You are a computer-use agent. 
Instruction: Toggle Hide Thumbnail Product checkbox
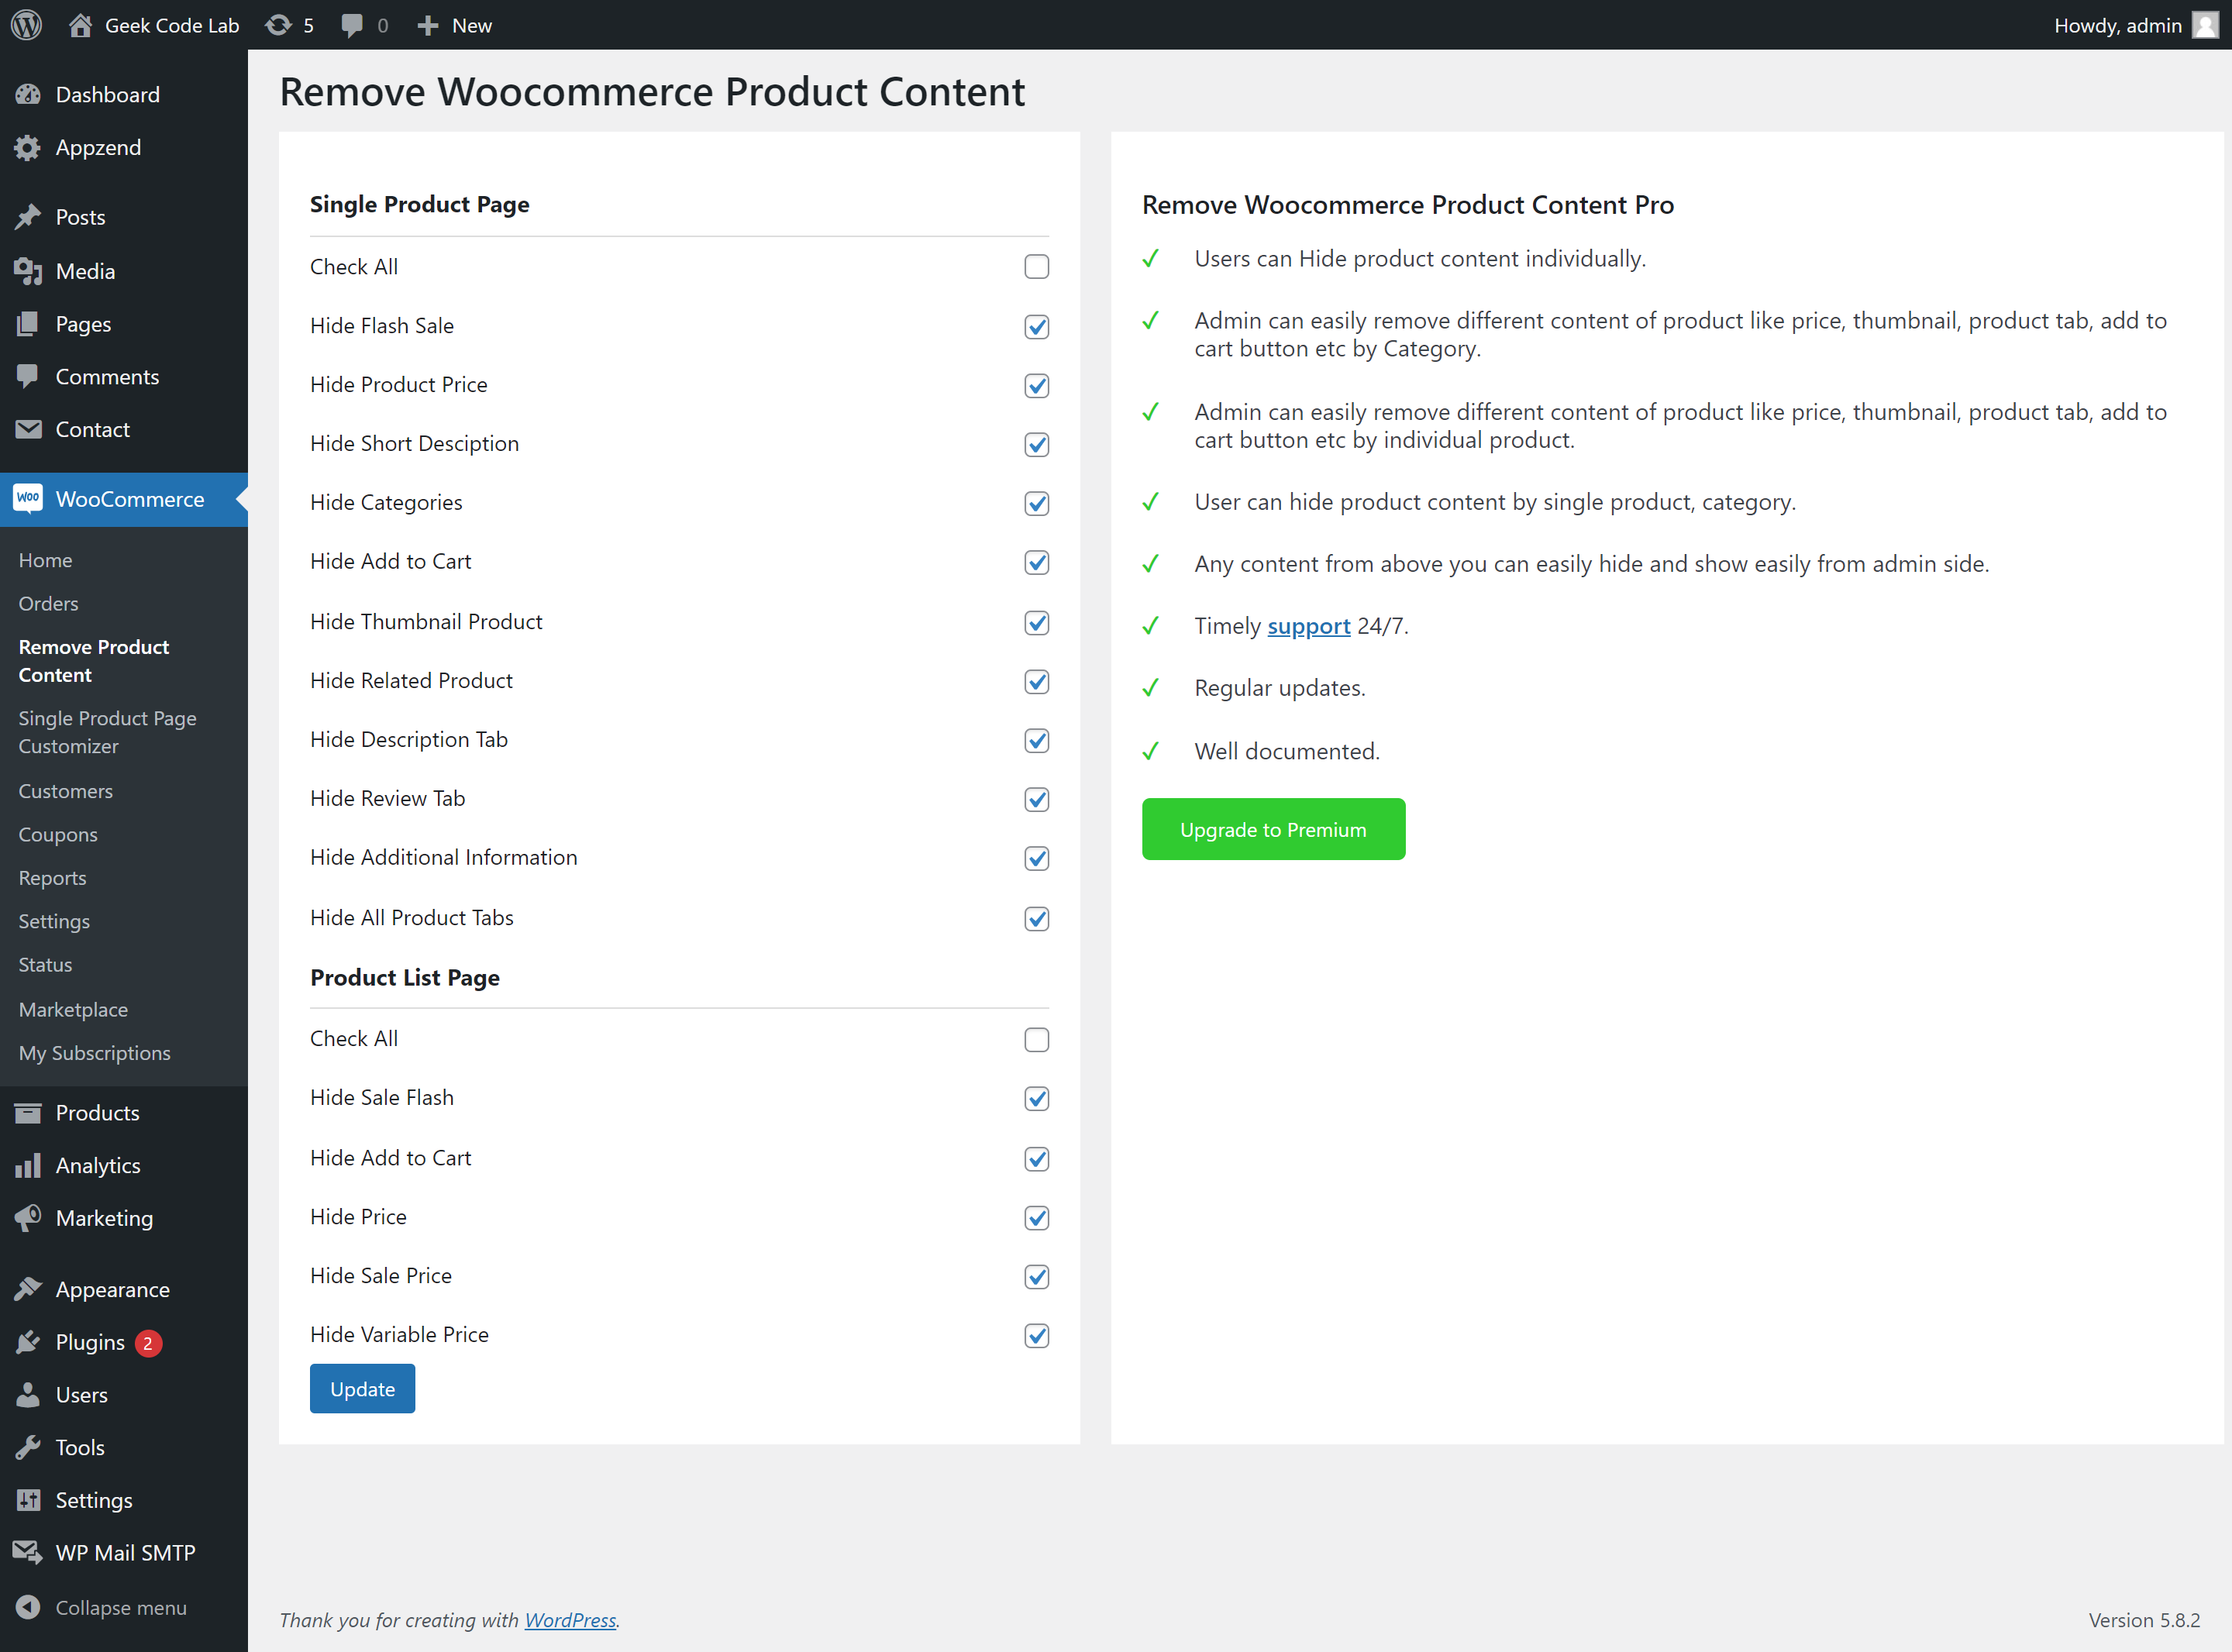pos(1037,622)
